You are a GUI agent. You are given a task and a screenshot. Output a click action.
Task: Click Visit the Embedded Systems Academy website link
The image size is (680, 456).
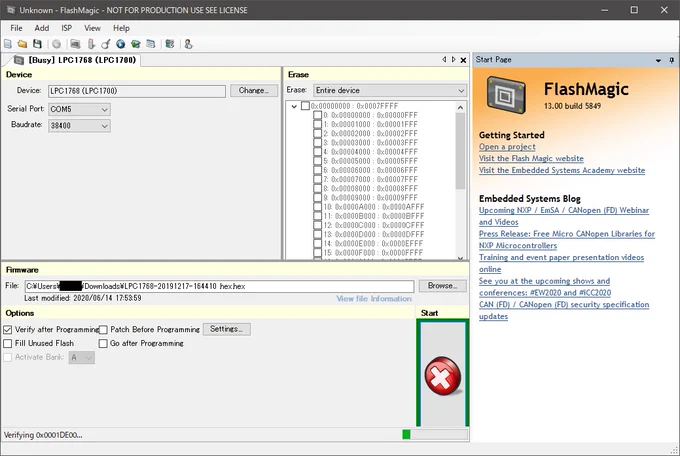click(x=562, y=170)
